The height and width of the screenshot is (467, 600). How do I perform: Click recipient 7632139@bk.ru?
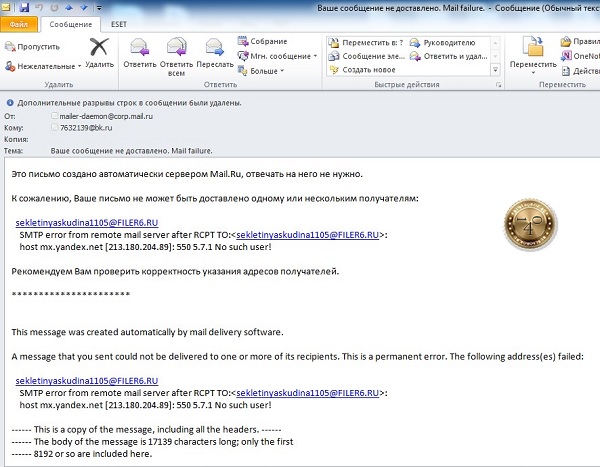(86, 127)
